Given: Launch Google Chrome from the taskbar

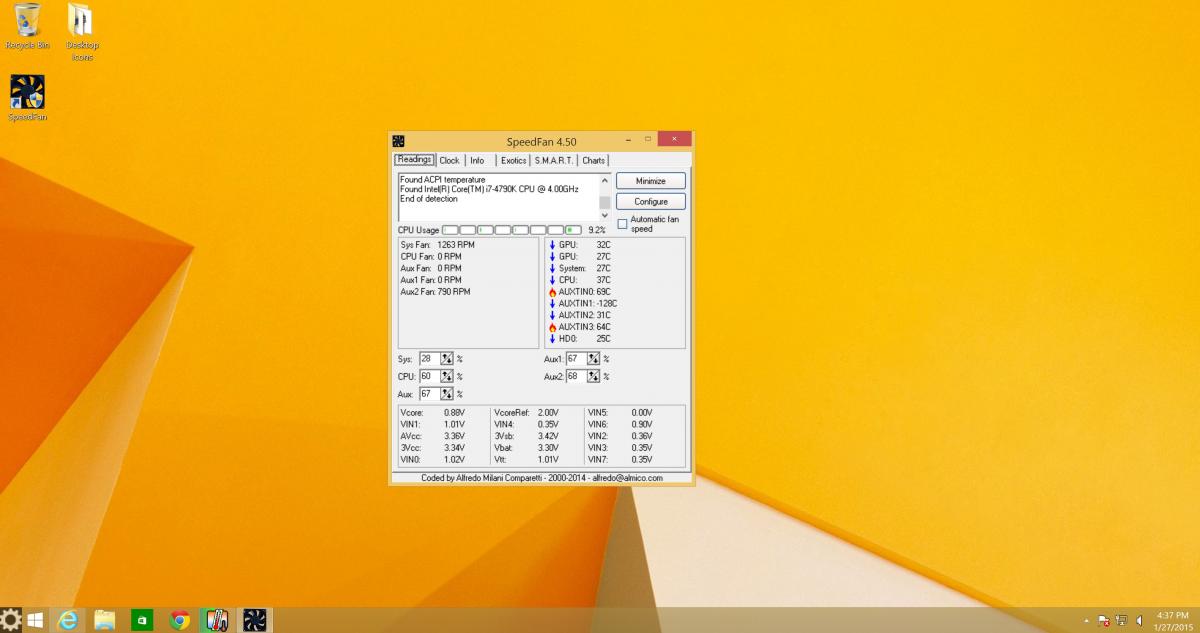Looking at the screenshot, I should pyautogui.click(x=180, y=620).
